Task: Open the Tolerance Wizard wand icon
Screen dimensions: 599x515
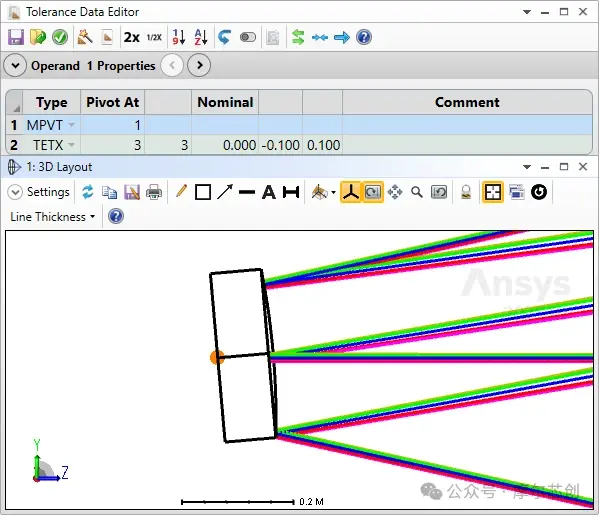Action: (84, 37)
